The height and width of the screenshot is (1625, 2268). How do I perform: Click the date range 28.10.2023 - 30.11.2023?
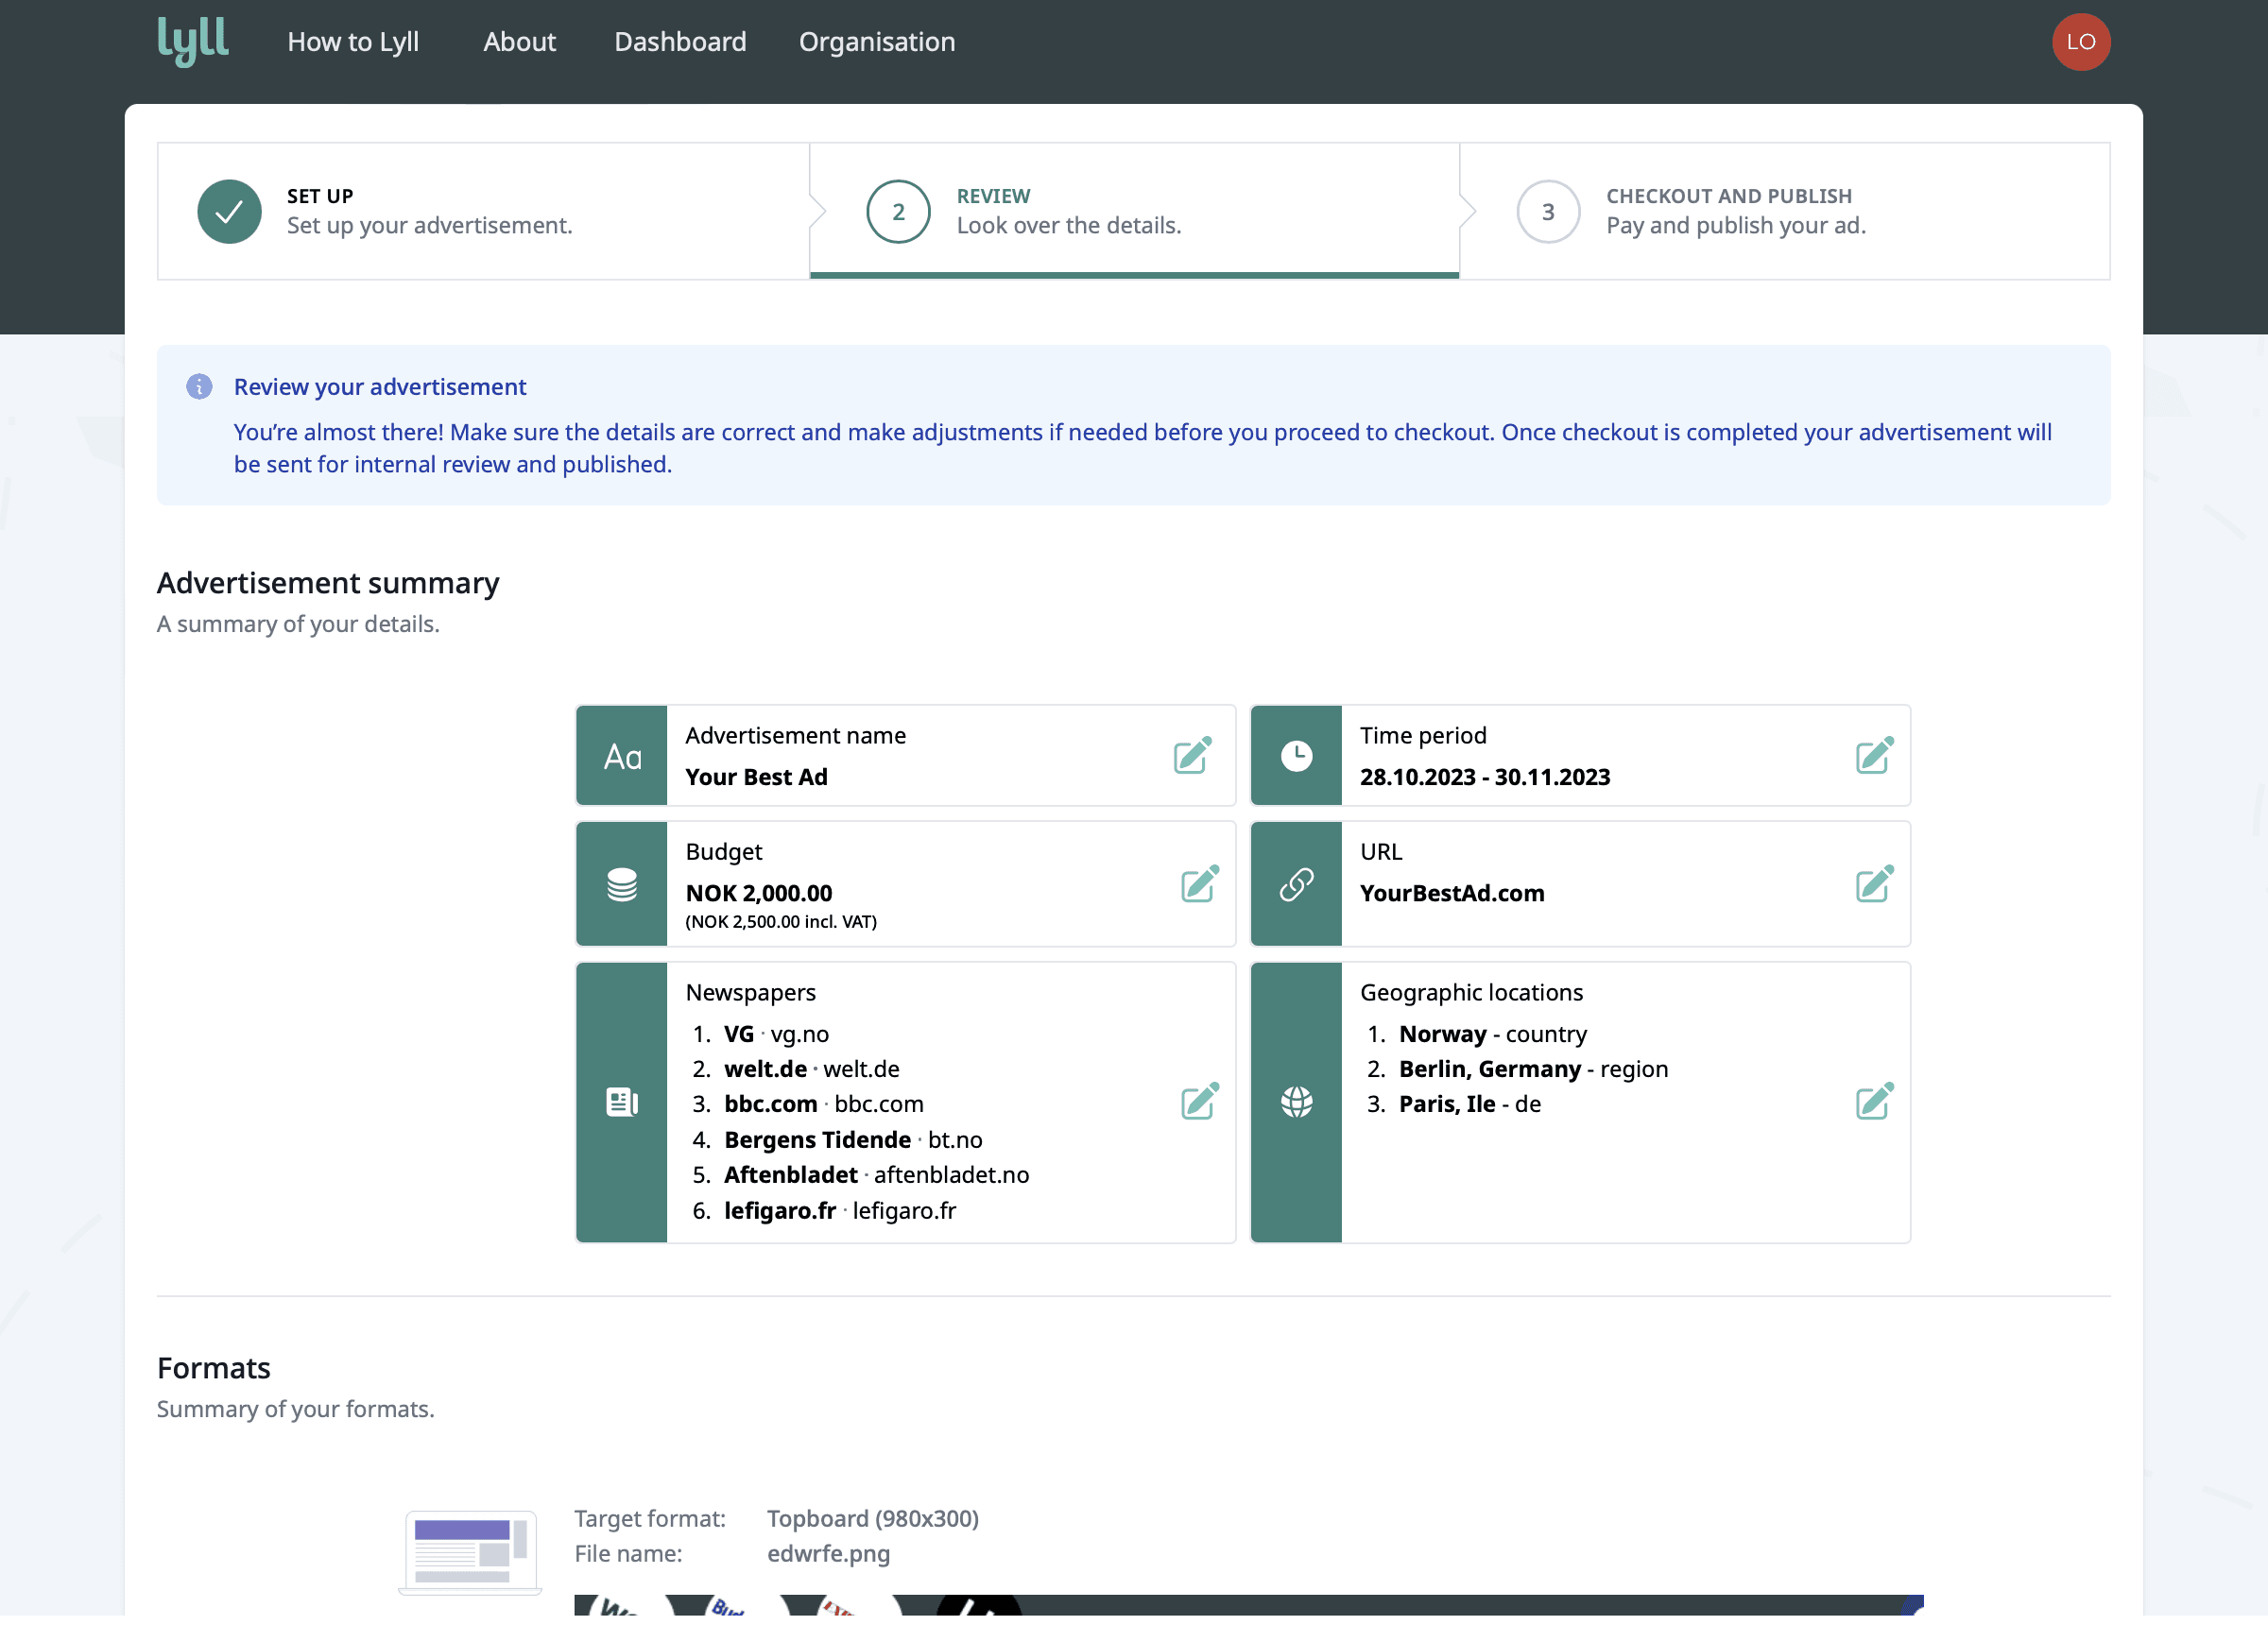pos(1484,777)
